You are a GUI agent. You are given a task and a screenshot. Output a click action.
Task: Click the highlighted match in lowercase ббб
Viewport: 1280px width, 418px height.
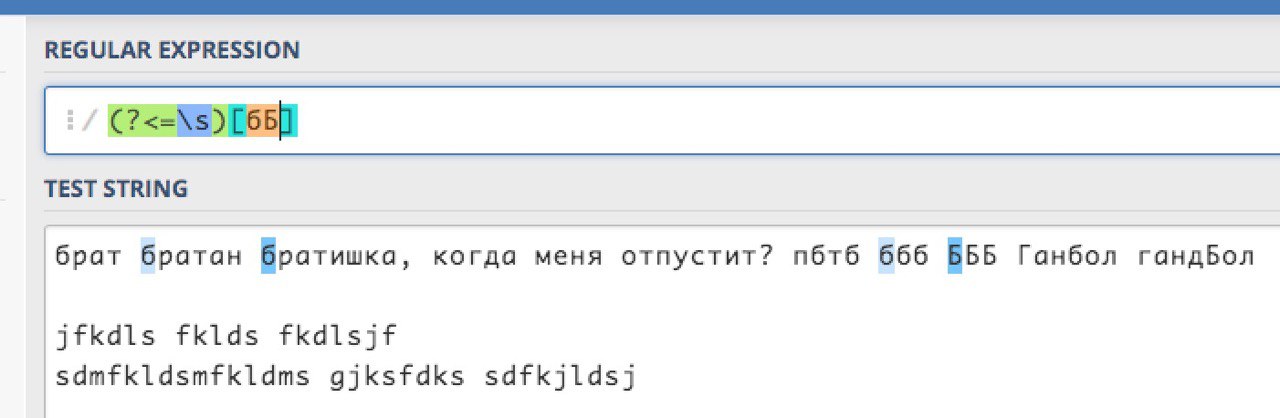886,257
